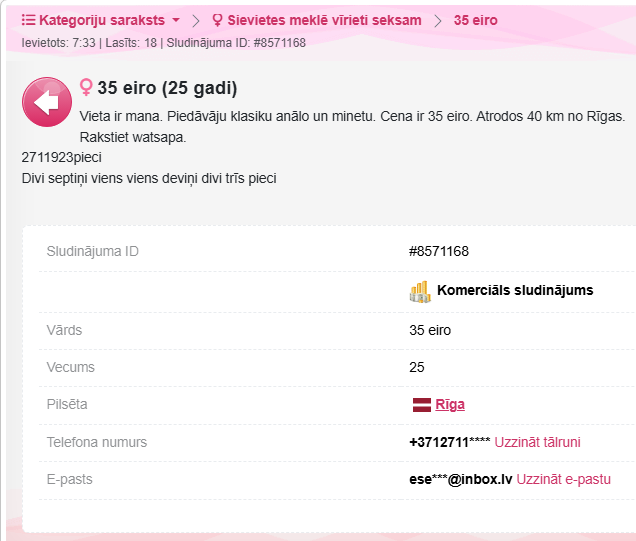Expand the dropdown caret beside Kategoriju saraksts
Image resolution: width=636 pixels, height=541 pixels.
tap(176, 20)
